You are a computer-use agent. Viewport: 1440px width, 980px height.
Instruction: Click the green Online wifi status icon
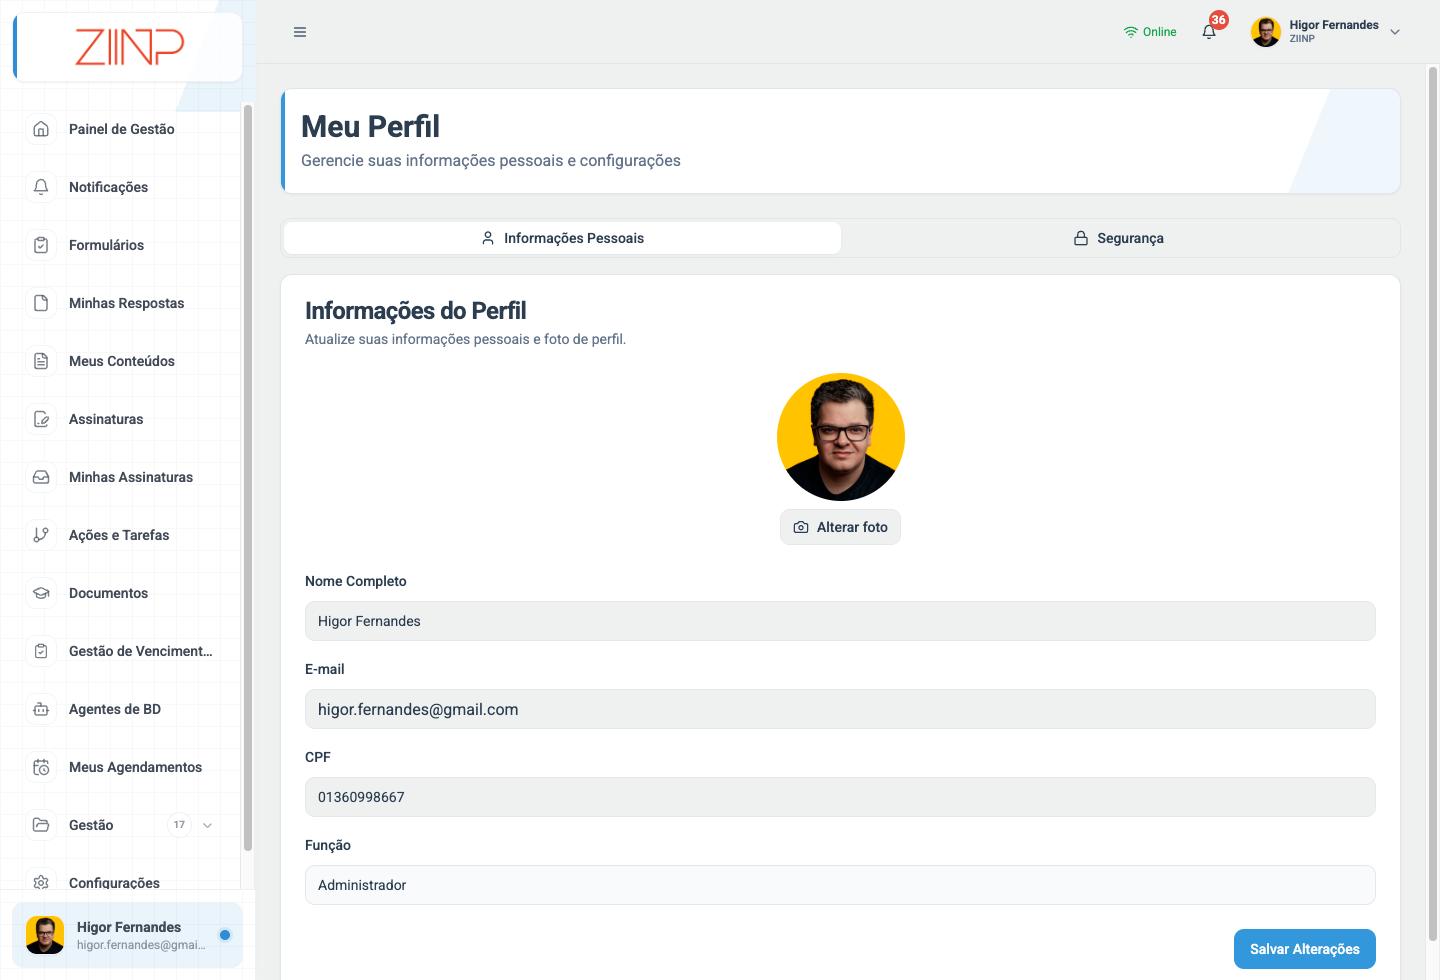tap(1131, 32)
